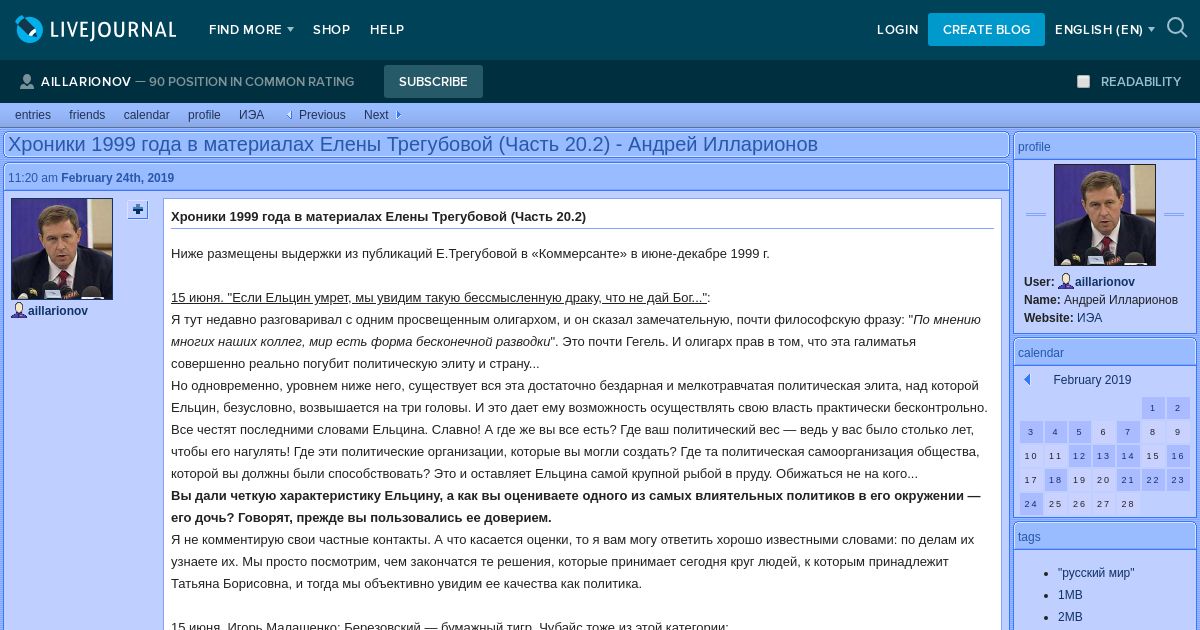Viewport: 1200px width, 630px height.
Task: Go to the entries tab
Action: pos(33,115)
